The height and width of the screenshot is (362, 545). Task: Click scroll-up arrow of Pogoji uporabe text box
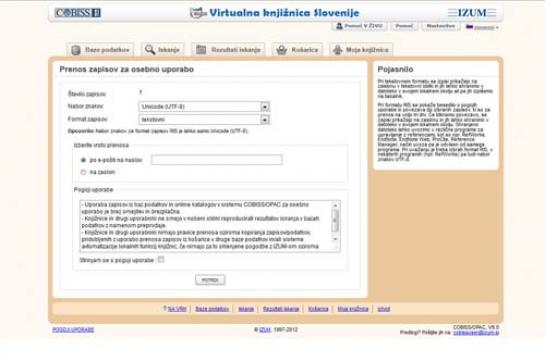coord(335,206)
